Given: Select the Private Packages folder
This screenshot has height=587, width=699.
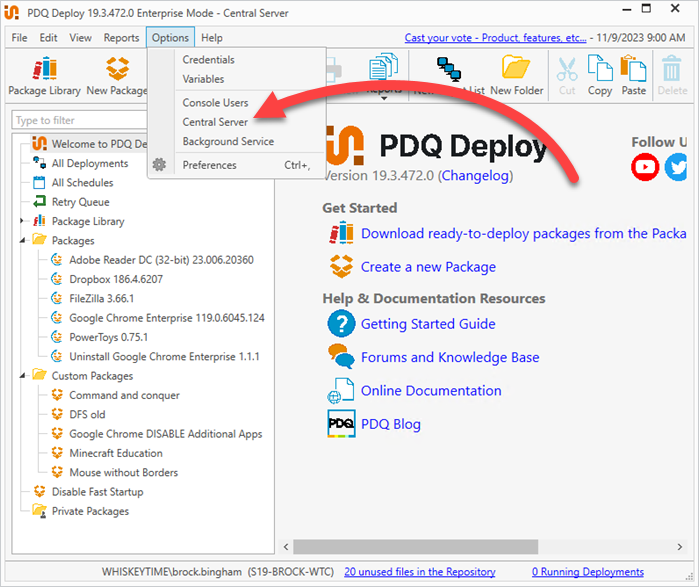Looking at the screenshot, I should 90,511.
